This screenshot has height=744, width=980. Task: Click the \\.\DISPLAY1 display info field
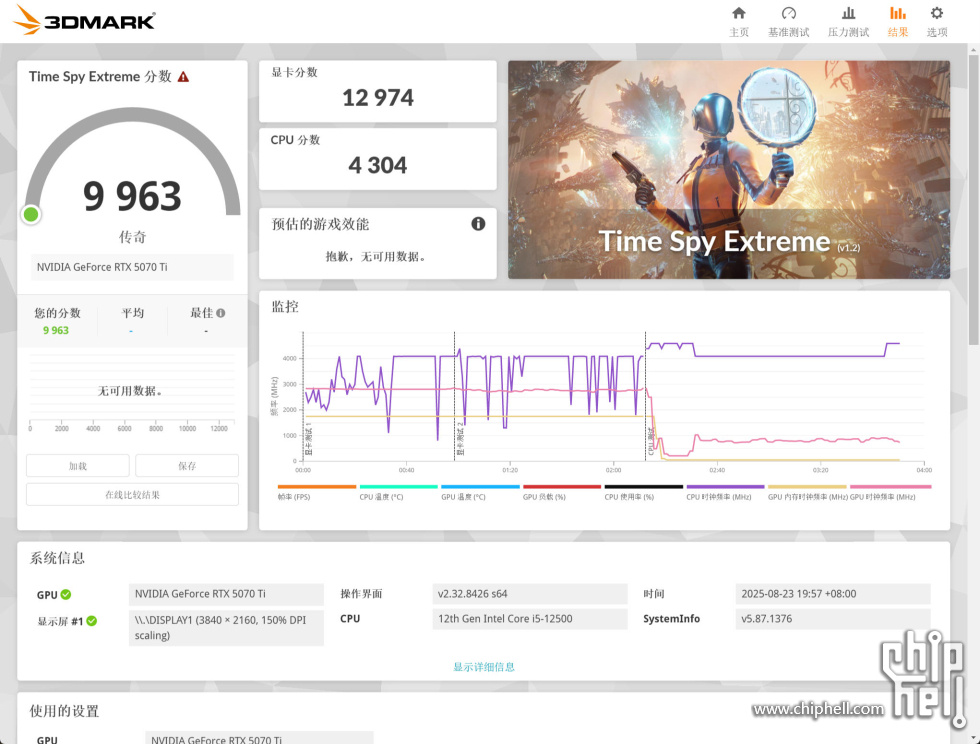pos(226,628)
